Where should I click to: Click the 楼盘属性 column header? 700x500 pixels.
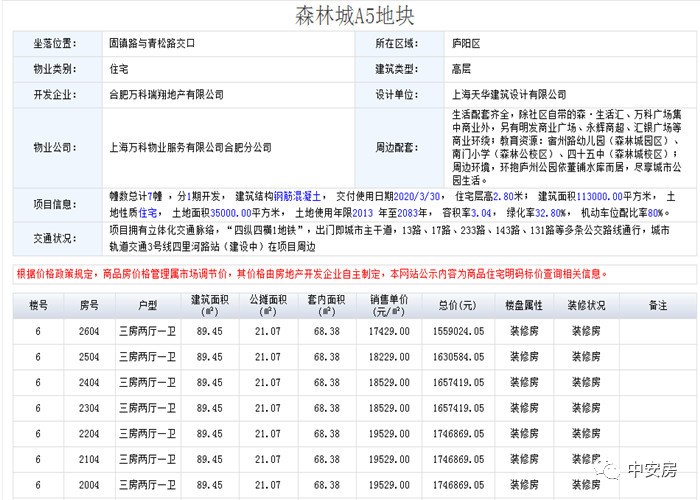click(524, 306)
